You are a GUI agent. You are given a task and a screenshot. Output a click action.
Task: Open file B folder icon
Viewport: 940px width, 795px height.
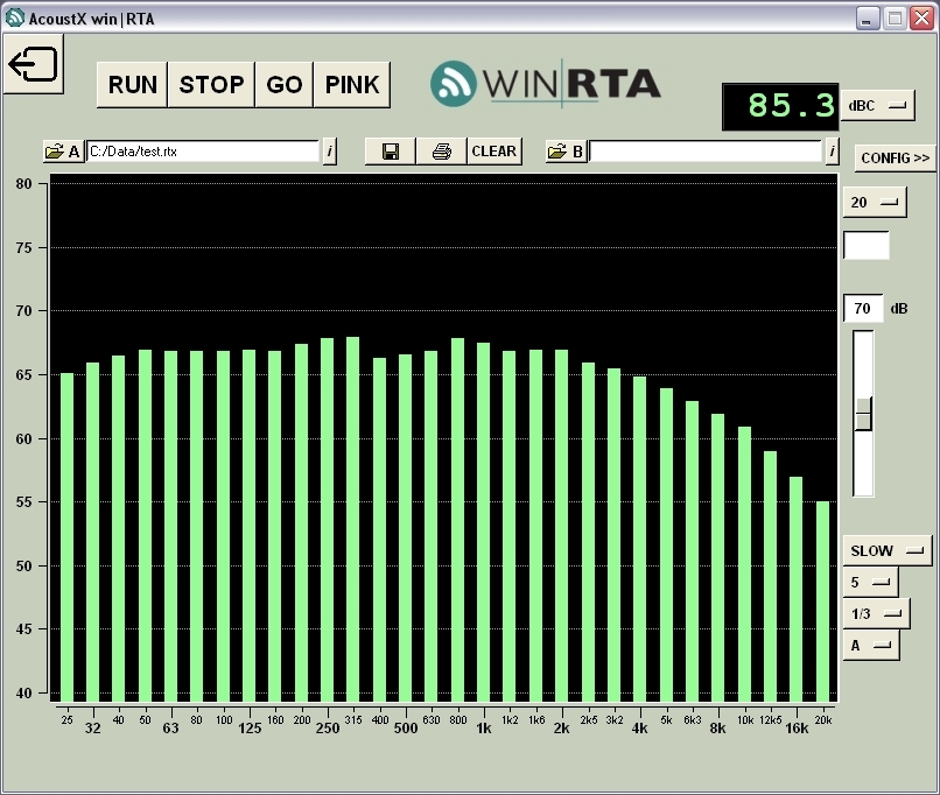point(565,152)
